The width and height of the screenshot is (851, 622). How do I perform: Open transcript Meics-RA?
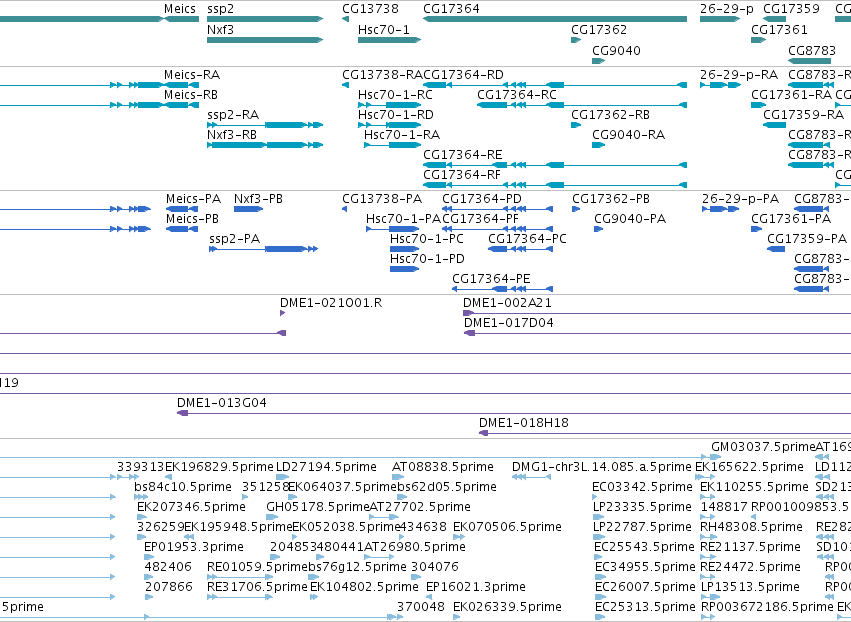192,74
